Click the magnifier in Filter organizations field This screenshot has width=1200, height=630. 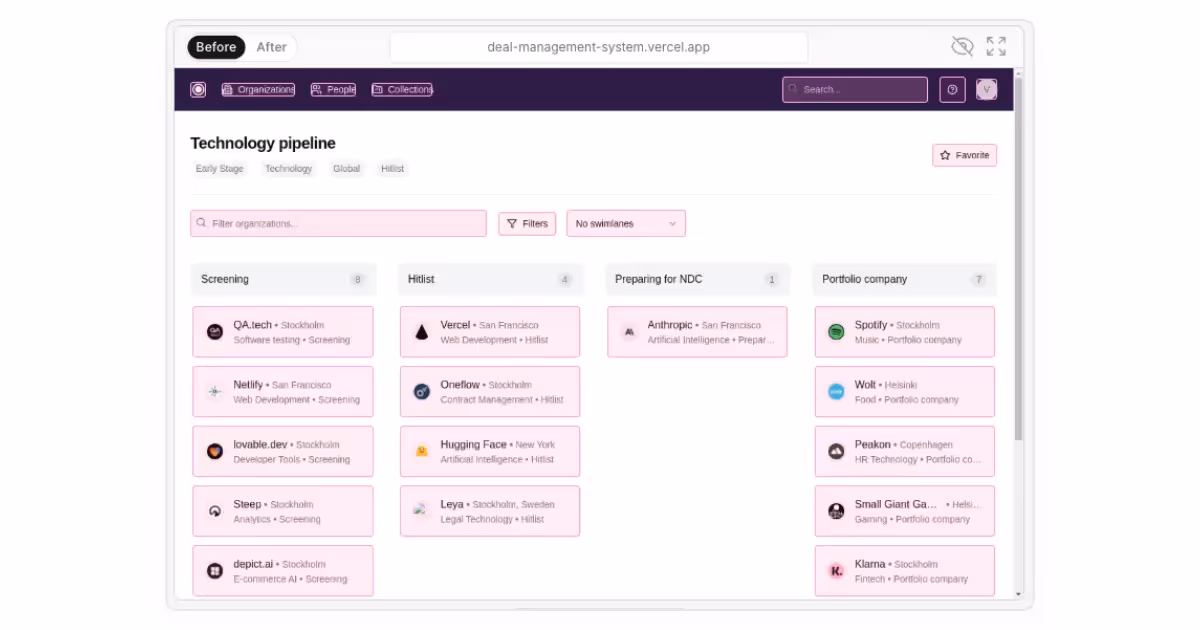(202, 223)
